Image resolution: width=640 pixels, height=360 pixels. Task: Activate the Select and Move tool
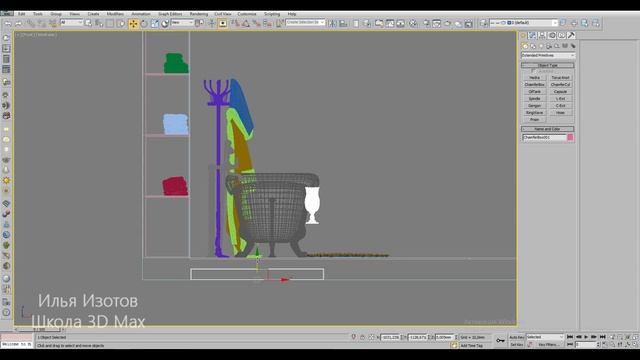point(133,23)
